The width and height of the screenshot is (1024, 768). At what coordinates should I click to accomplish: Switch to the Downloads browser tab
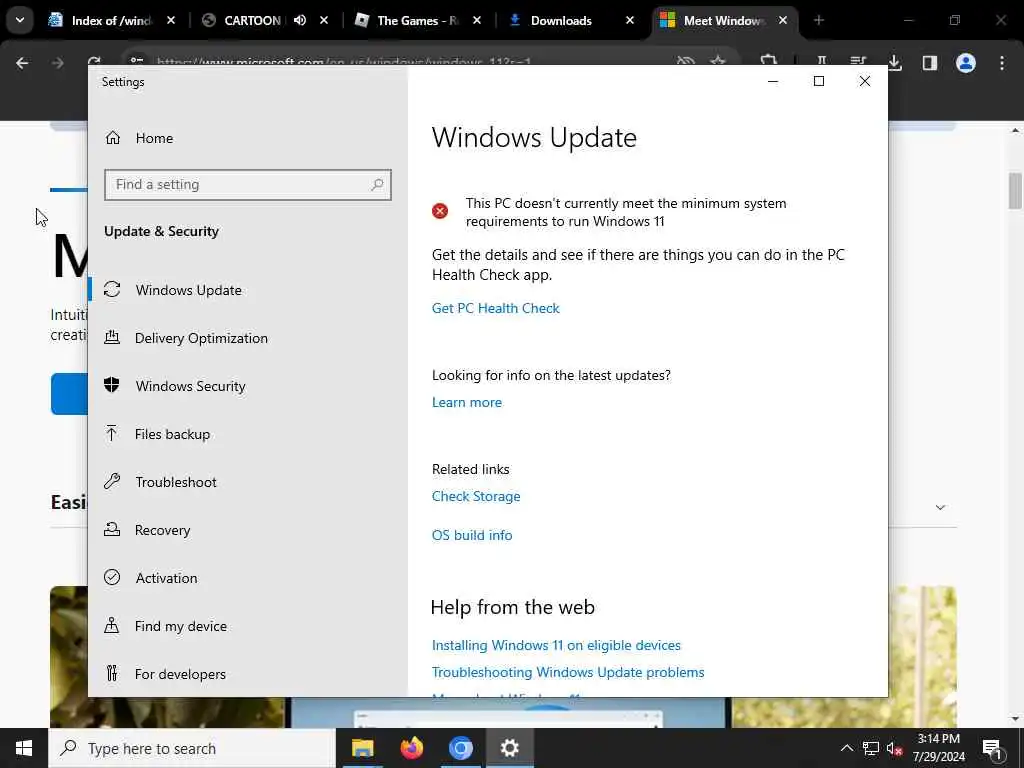561,20
